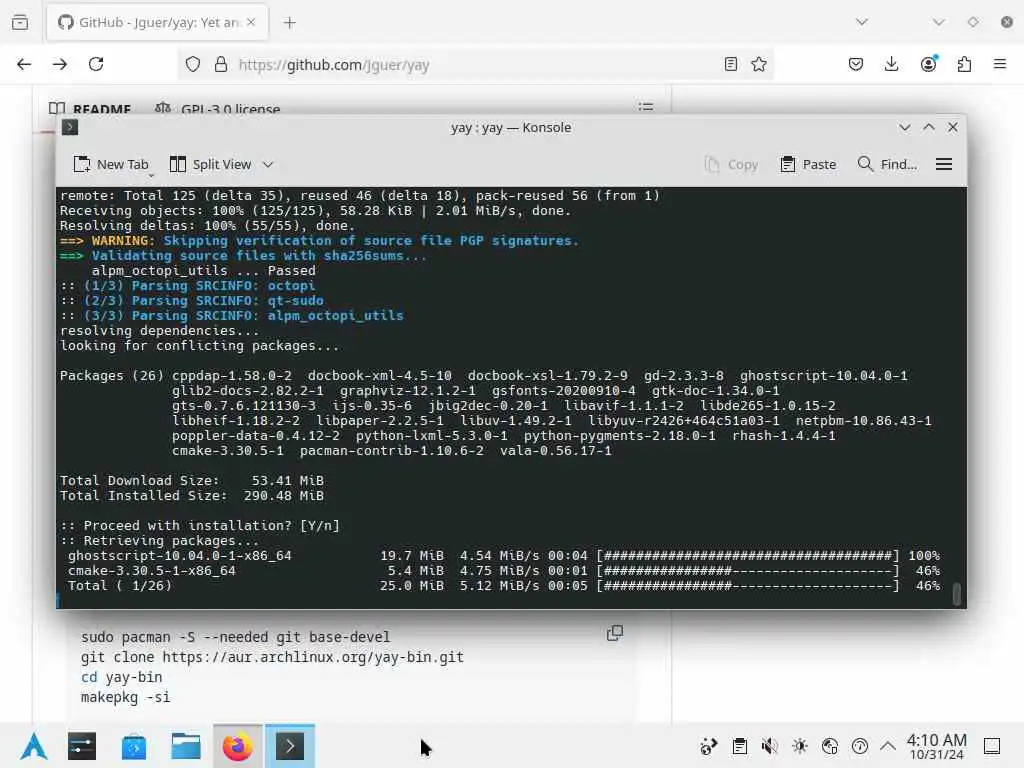The width and height of the screenshot is (1024, 768).
Task: Click 'Proceed with installation? [Y/n]' line
Action: [200, 526]
